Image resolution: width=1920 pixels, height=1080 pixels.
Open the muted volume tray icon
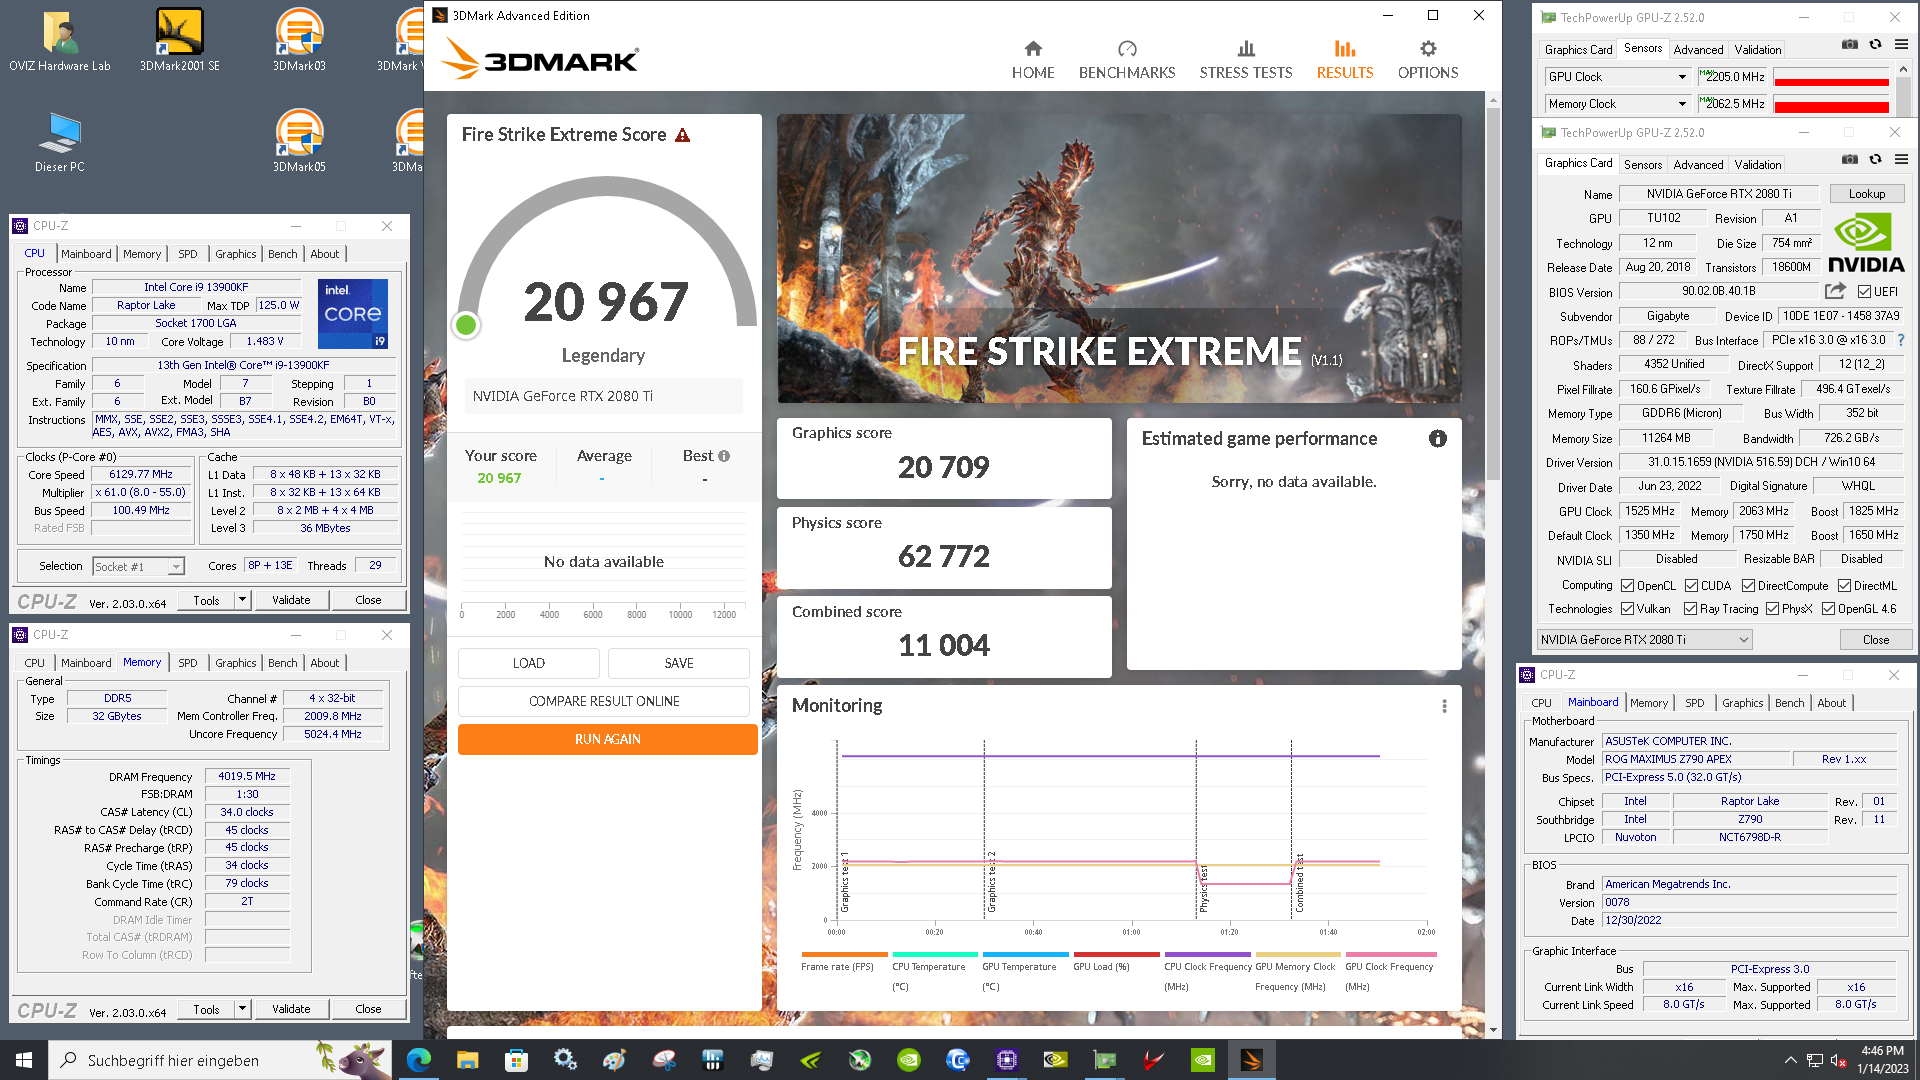pyautogui.click(x=1838, y=1061)
